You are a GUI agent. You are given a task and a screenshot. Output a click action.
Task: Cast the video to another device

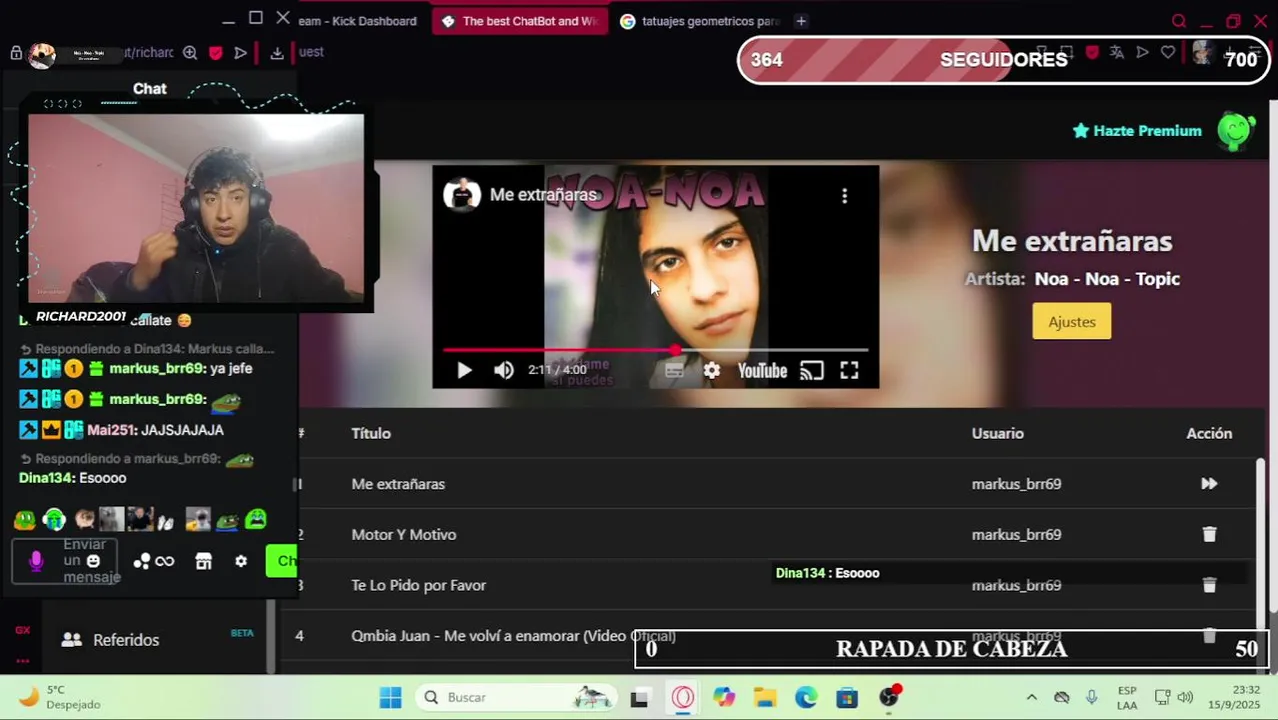click(x=811, y=371)
